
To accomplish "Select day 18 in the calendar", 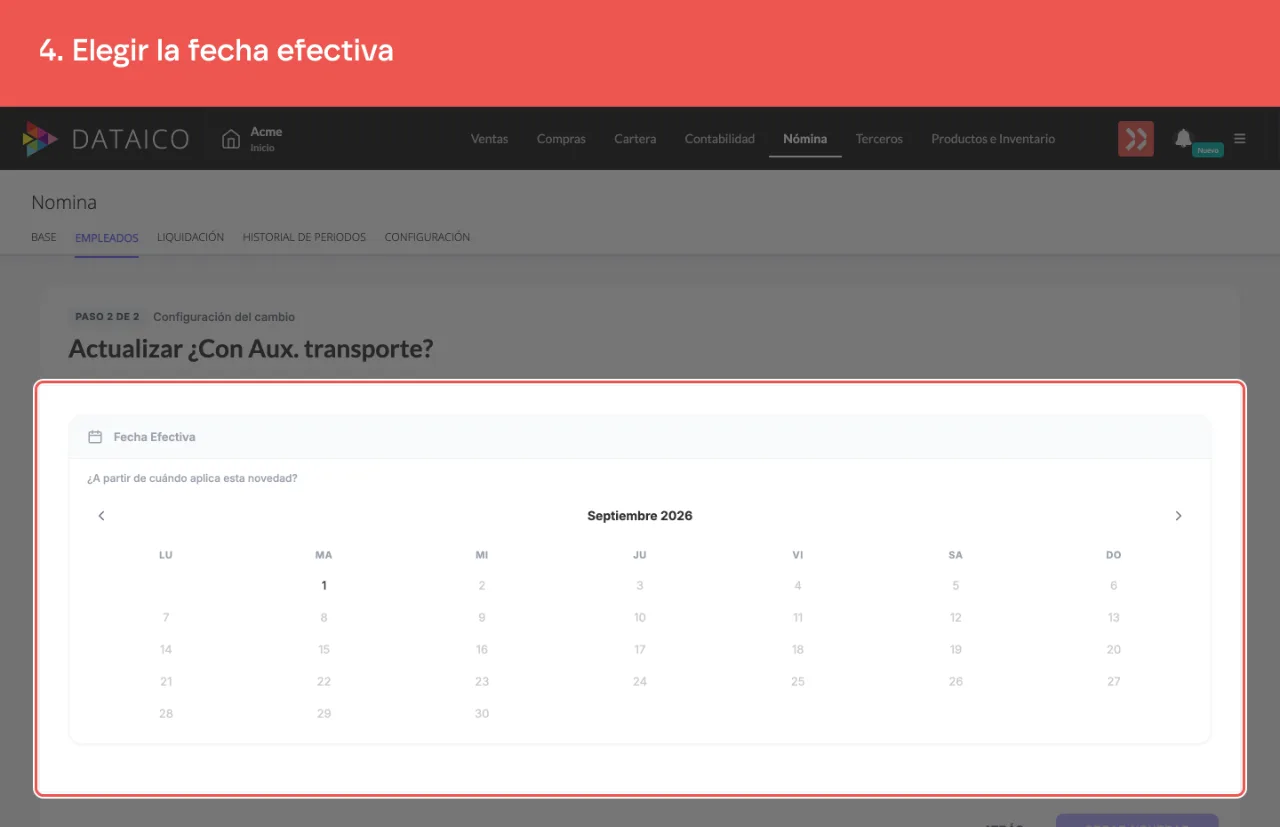I will click(x=798, y=650).
